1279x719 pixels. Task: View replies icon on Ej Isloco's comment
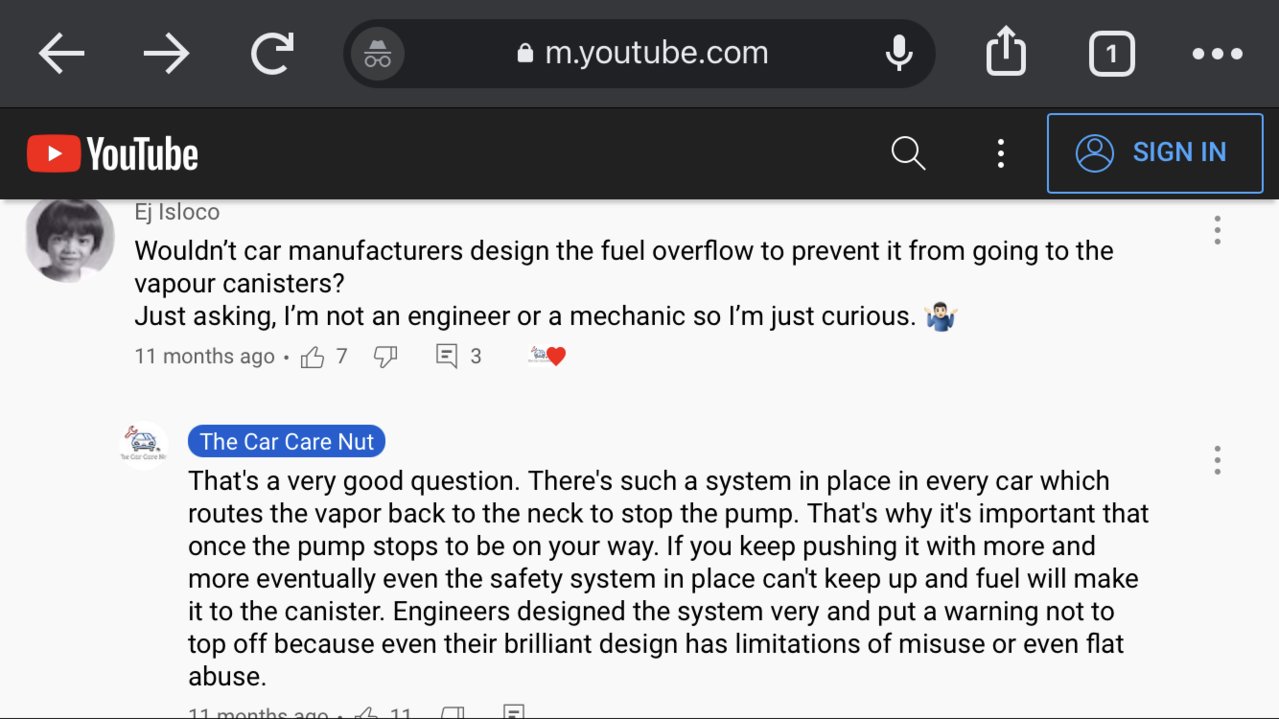click(x=447, y=356)
